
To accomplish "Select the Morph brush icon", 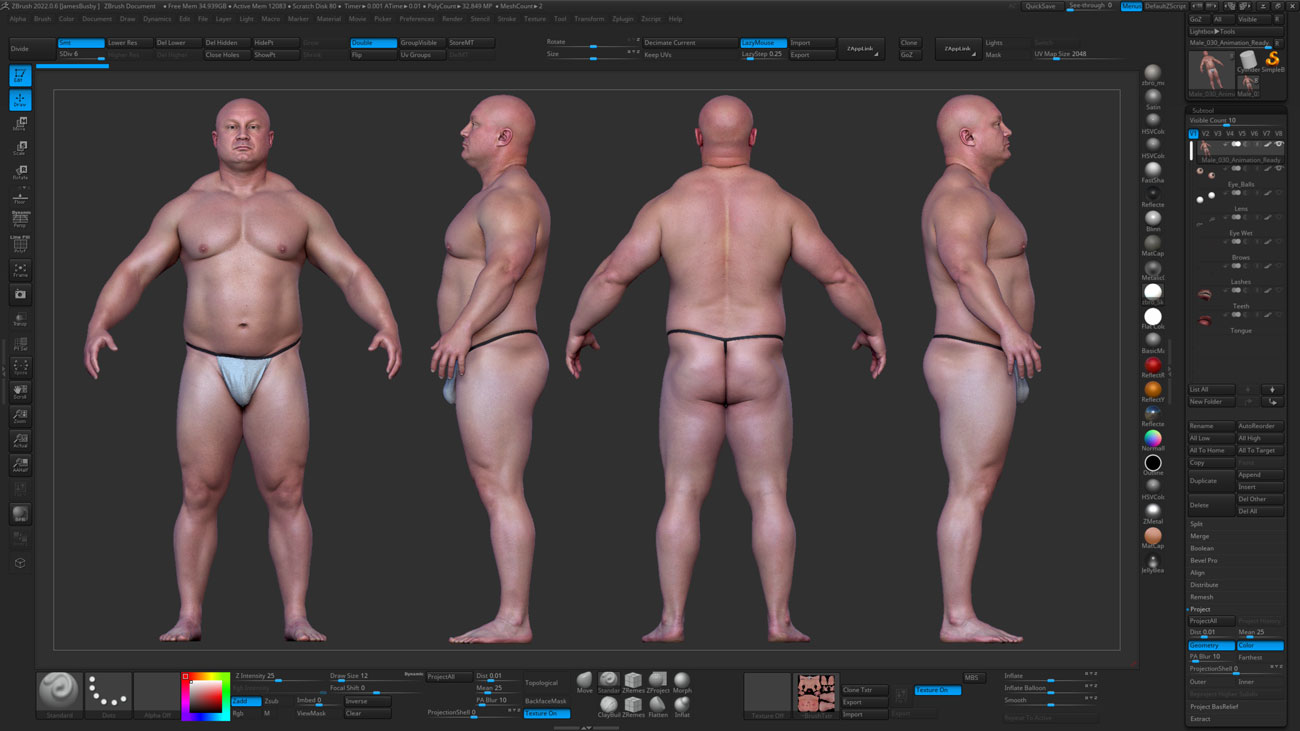I will click(683, 679).
